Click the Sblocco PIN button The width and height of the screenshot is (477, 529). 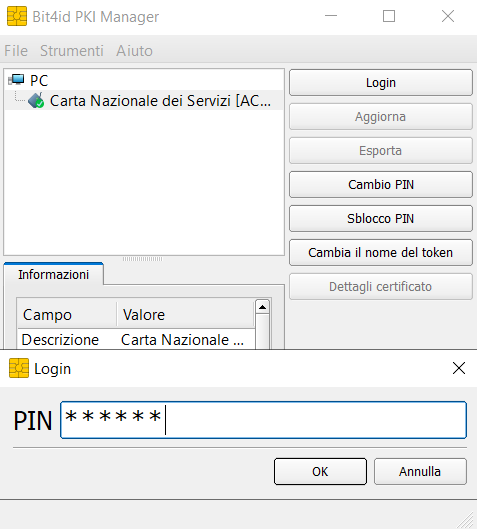(x=381, y=219)
